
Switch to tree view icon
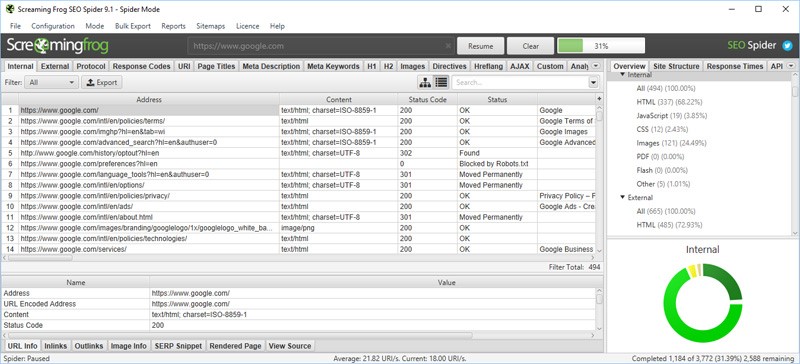click(x=424, y=82)
